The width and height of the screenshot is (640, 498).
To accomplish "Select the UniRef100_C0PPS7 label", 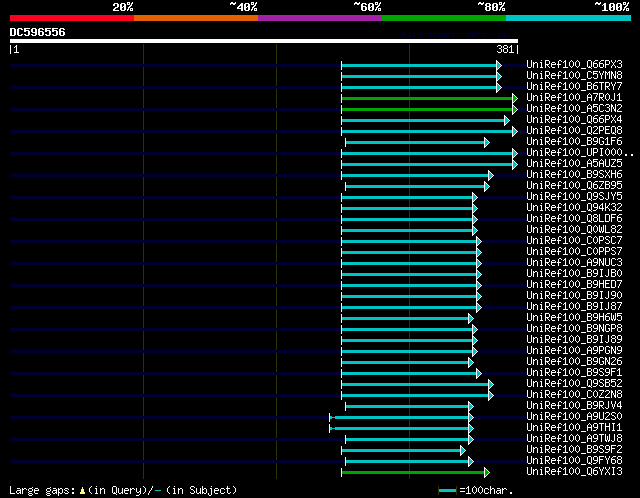I will (x=574, y=251).
